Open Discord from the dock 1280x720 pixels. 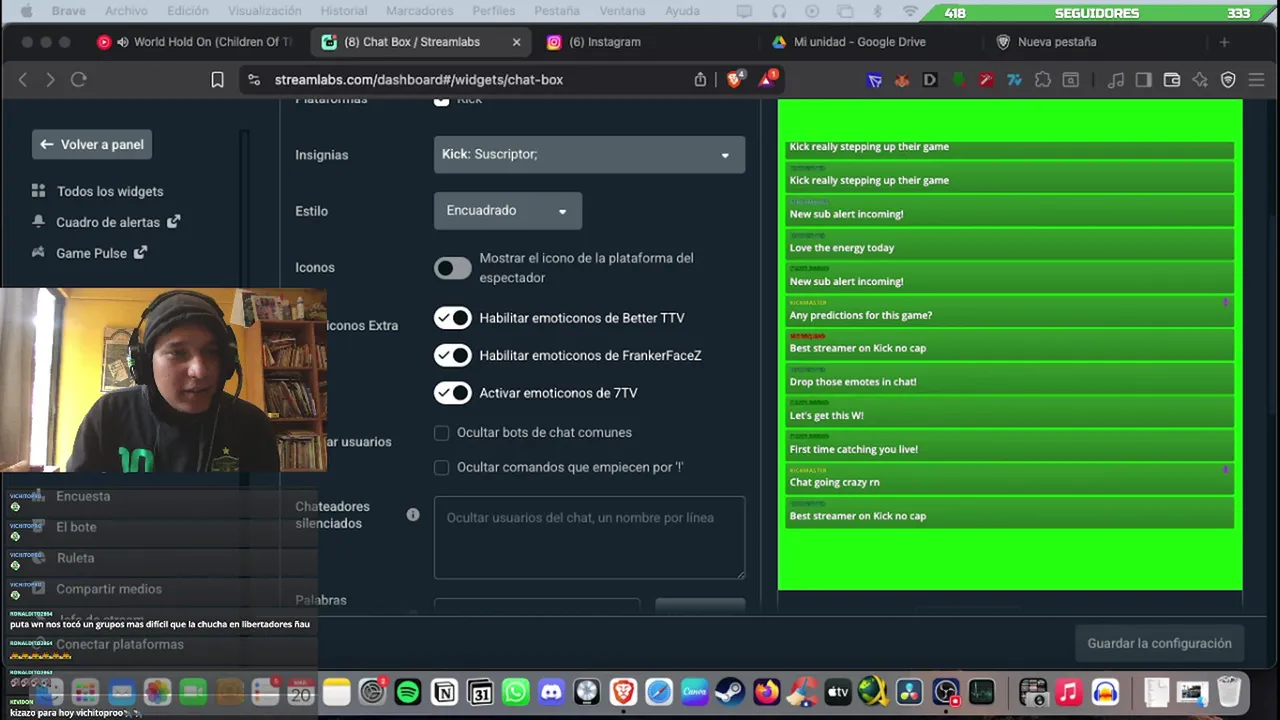pos(551,692)
